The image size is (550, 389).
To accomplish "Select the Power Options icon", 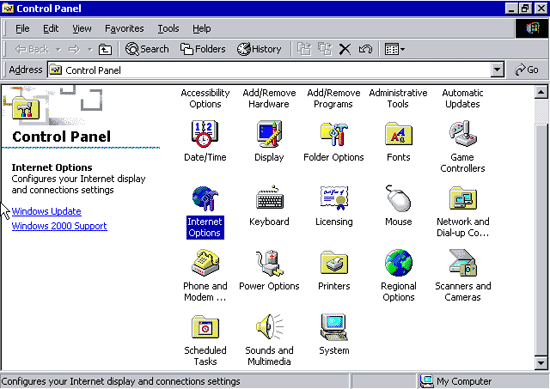I will (x=269, y=263).
